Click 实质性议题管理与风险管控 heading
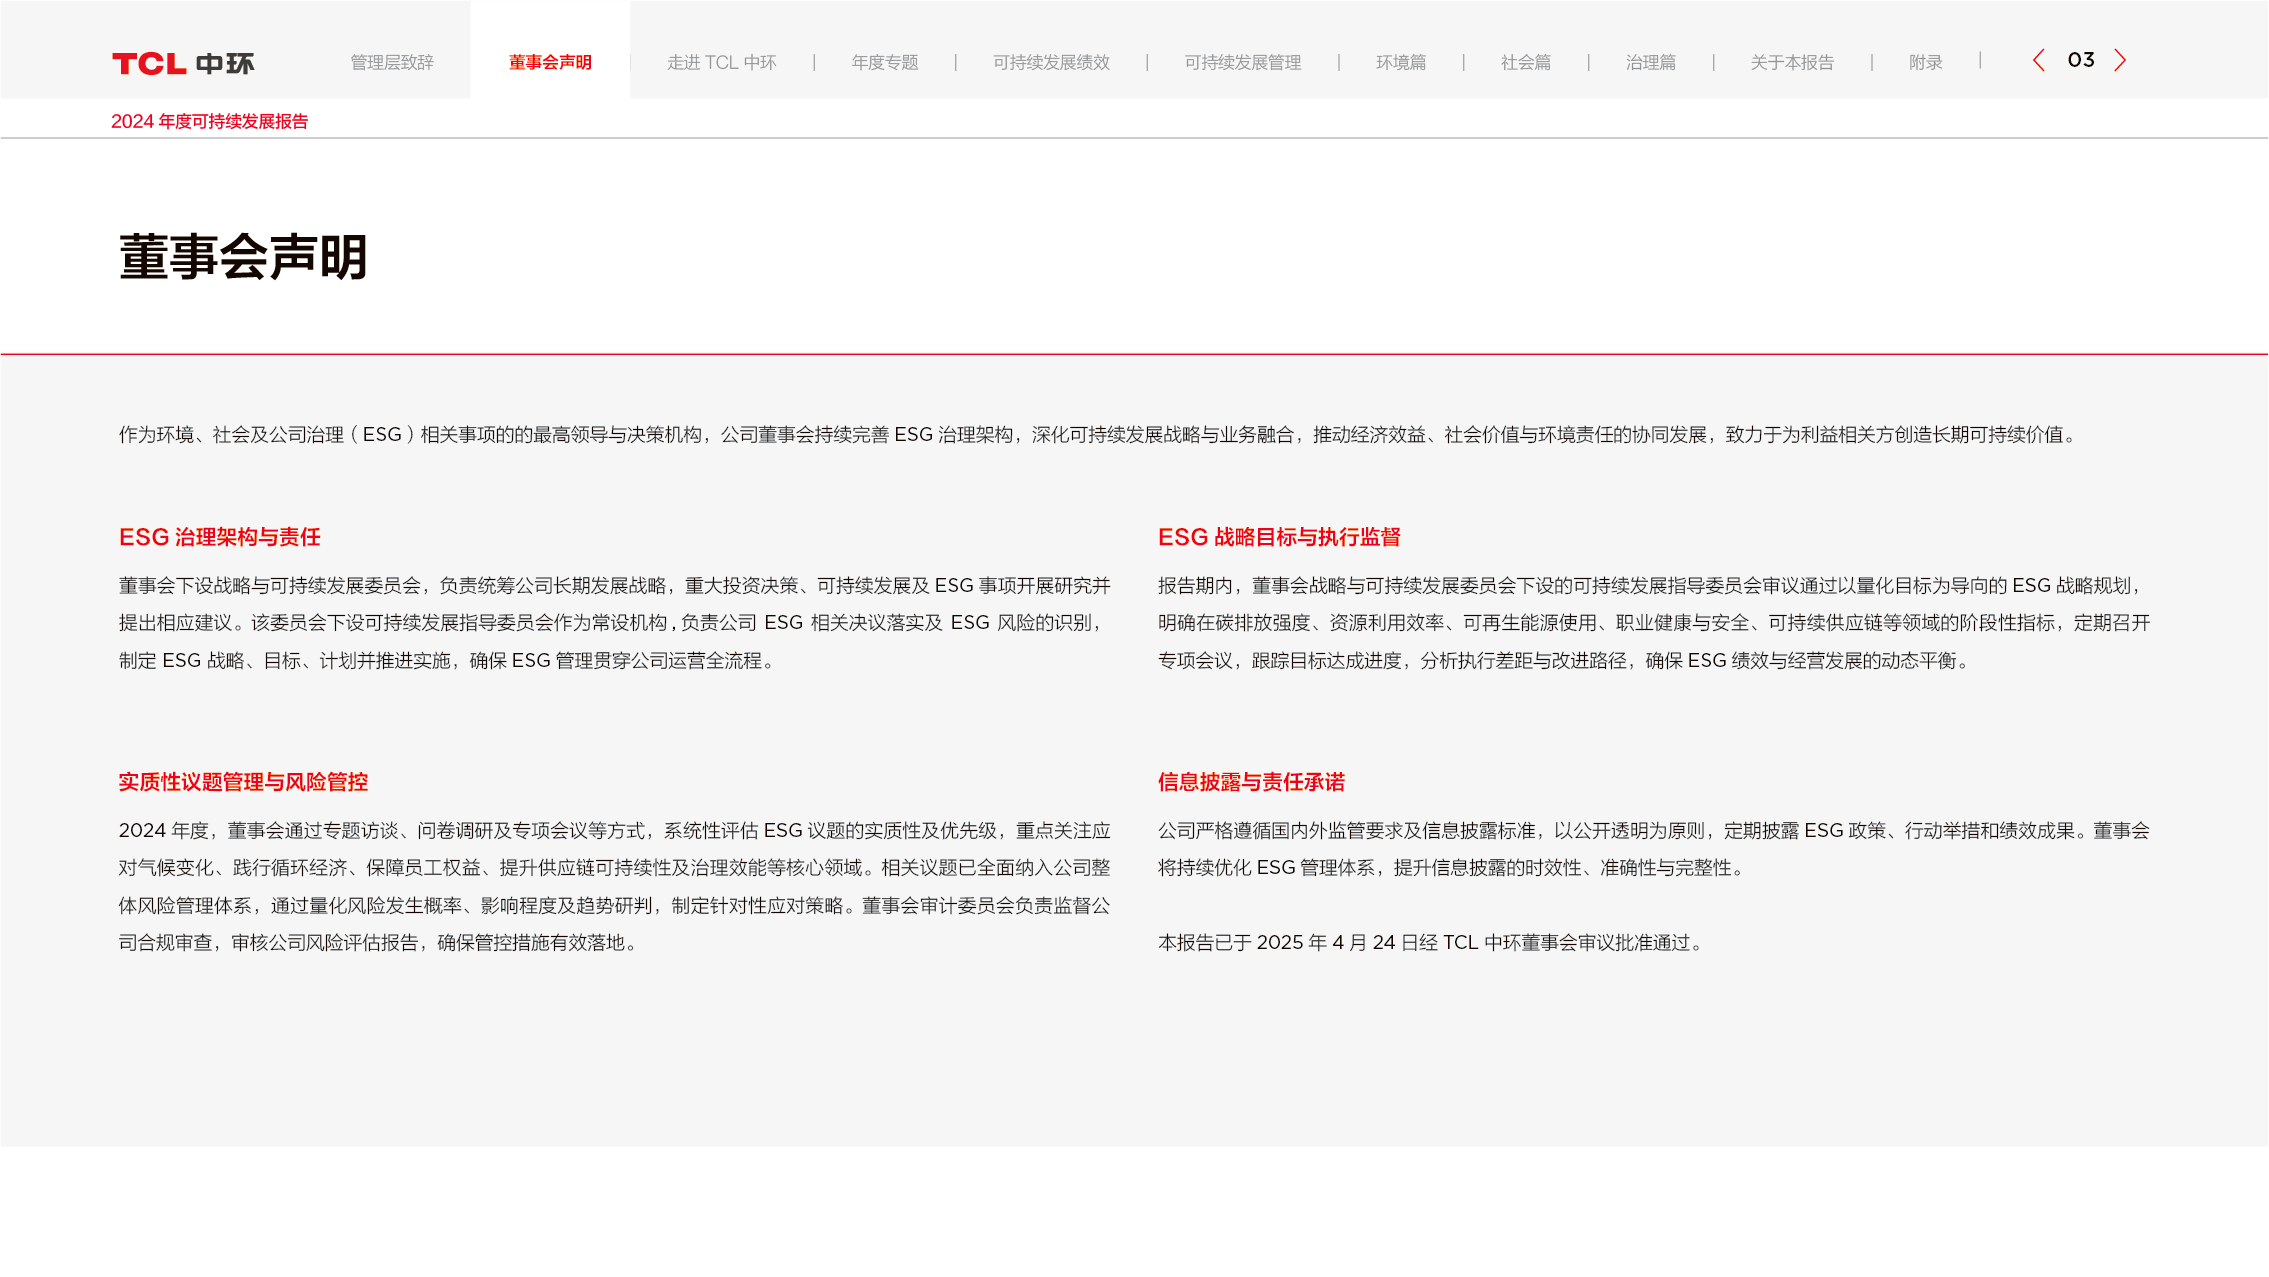The width and height of the screenshot is (2269, 1277). coord(243,782)
